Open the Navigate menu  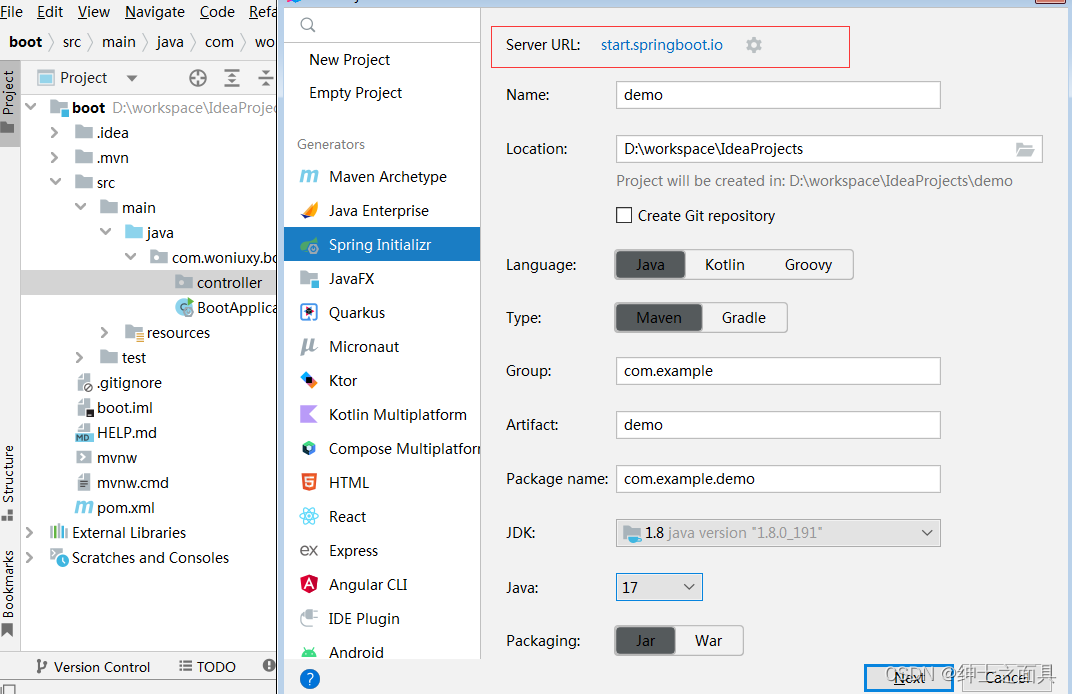155,12
